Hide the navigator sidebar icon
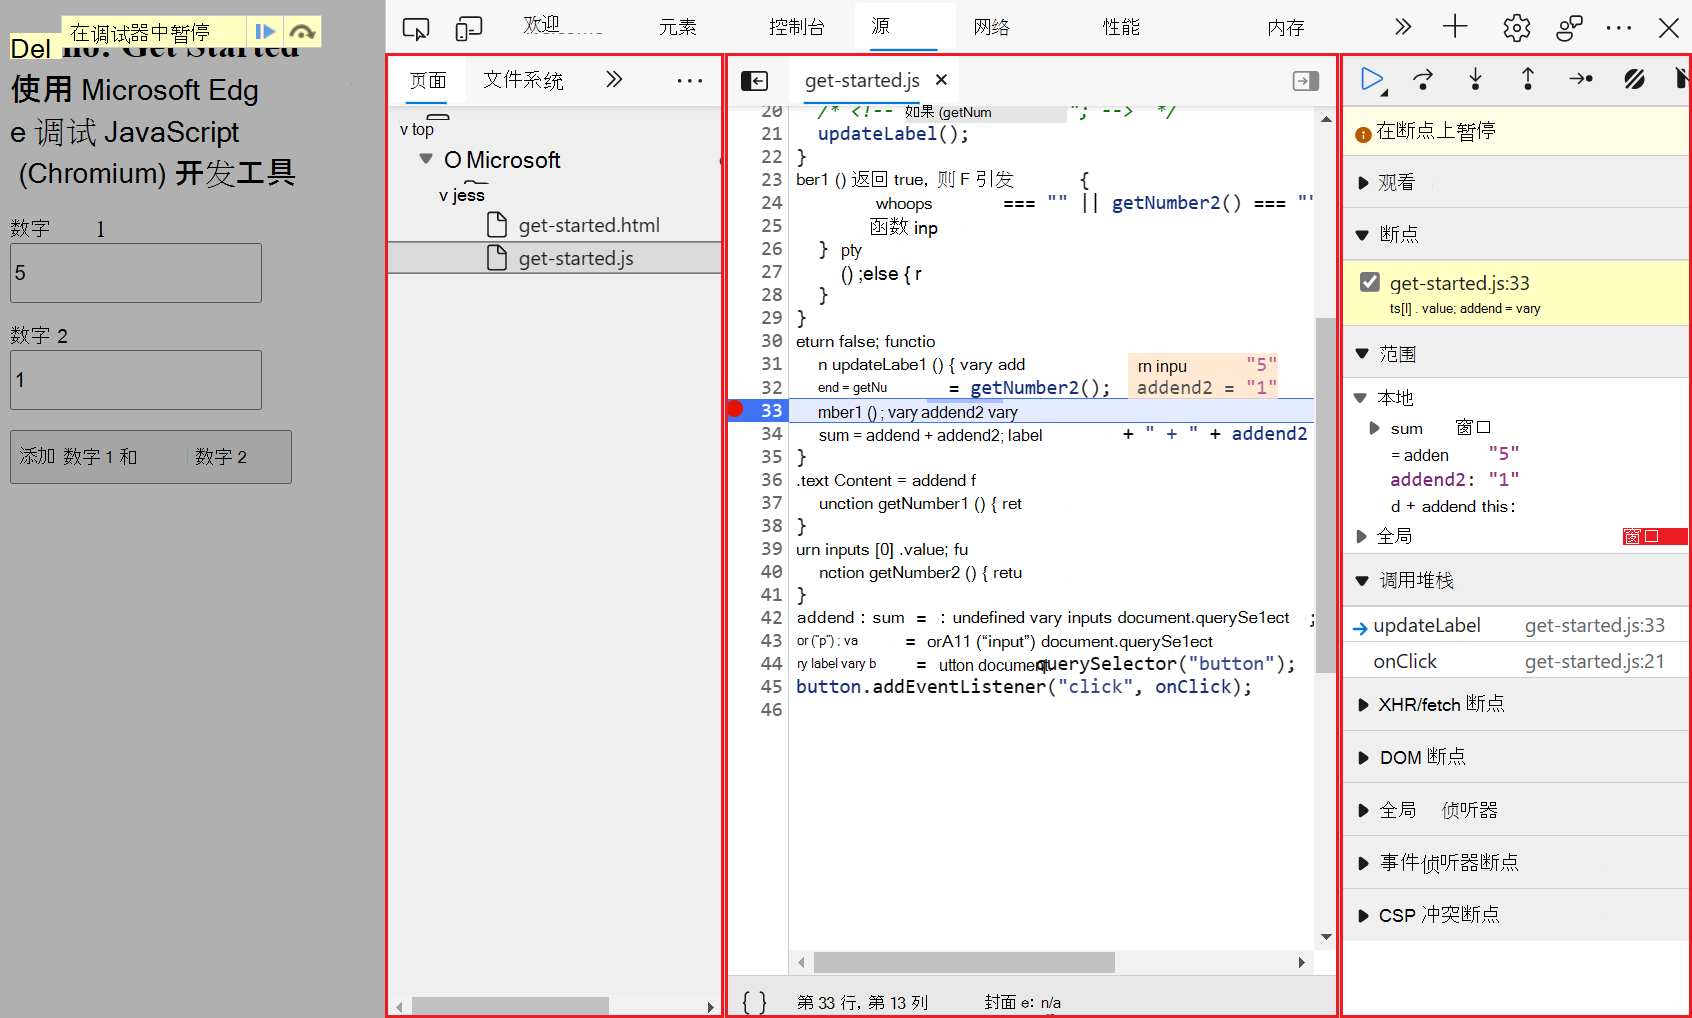The height and width of the screenshot is (1018, 1692). click(754, 81)
